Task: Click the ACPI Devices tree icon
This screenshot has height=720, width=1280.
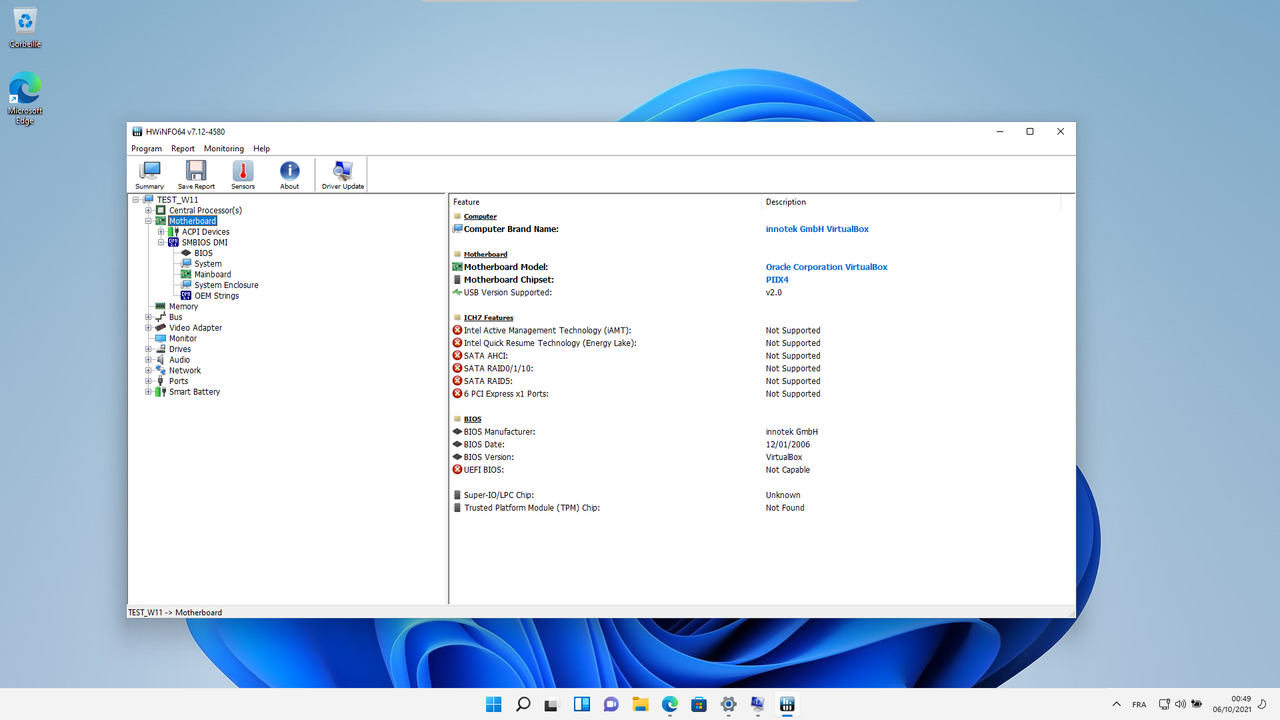Action: [174, 232]
